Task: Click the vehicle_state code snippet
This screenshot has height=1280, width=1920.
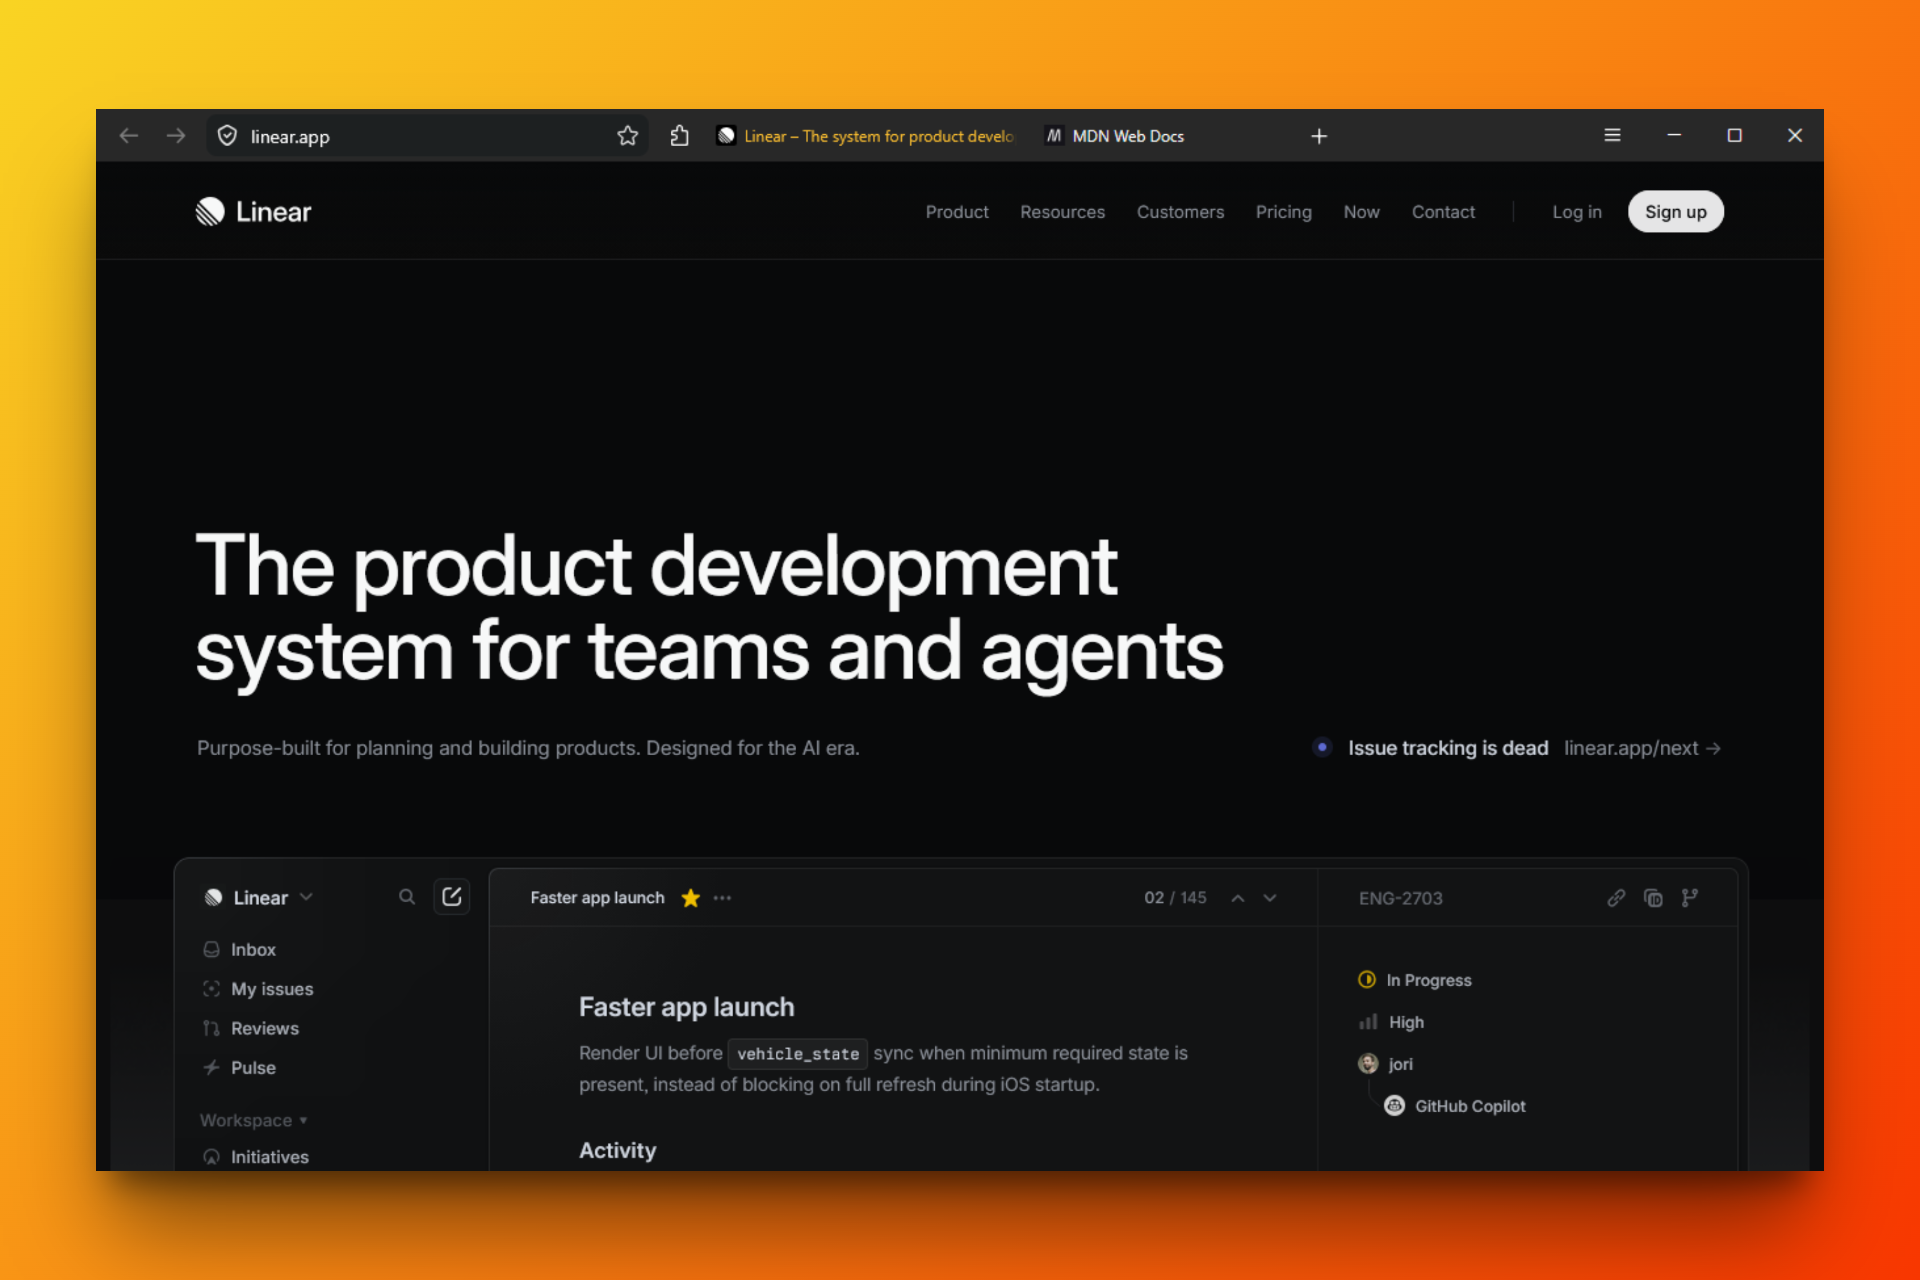Action: point(798,1054)
